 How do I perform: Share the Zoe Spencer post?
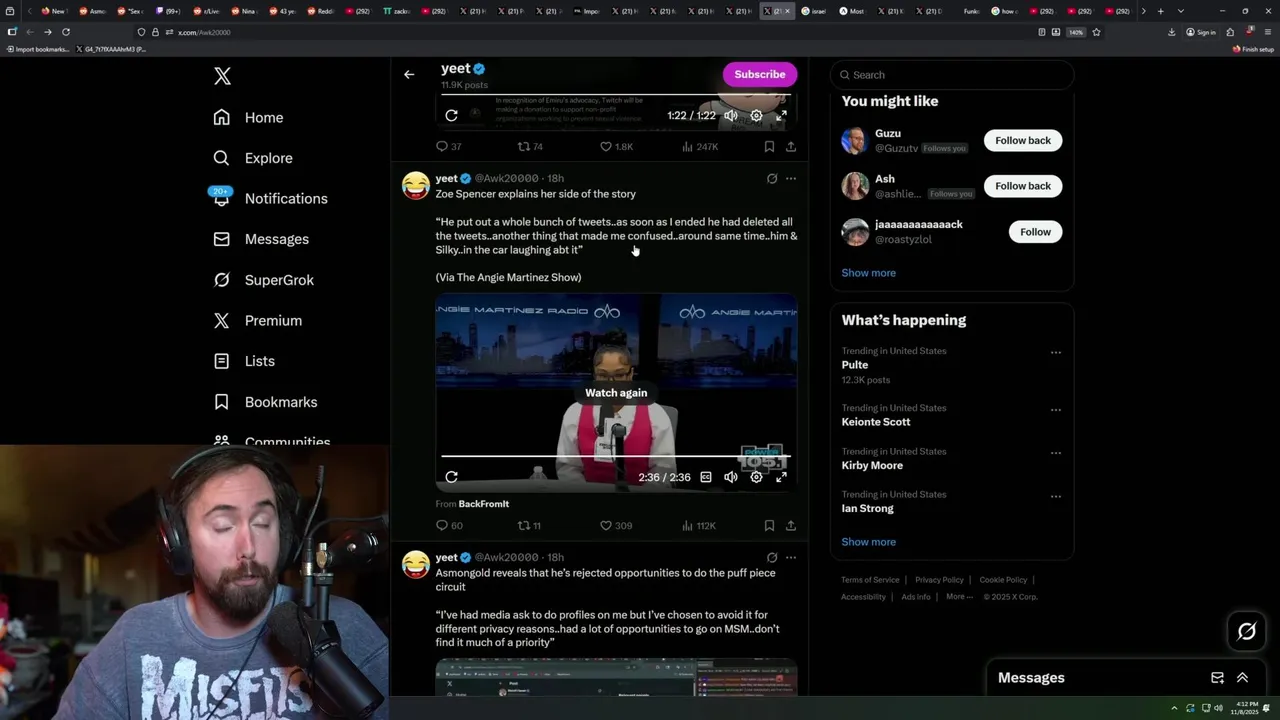tap(790, 526)
